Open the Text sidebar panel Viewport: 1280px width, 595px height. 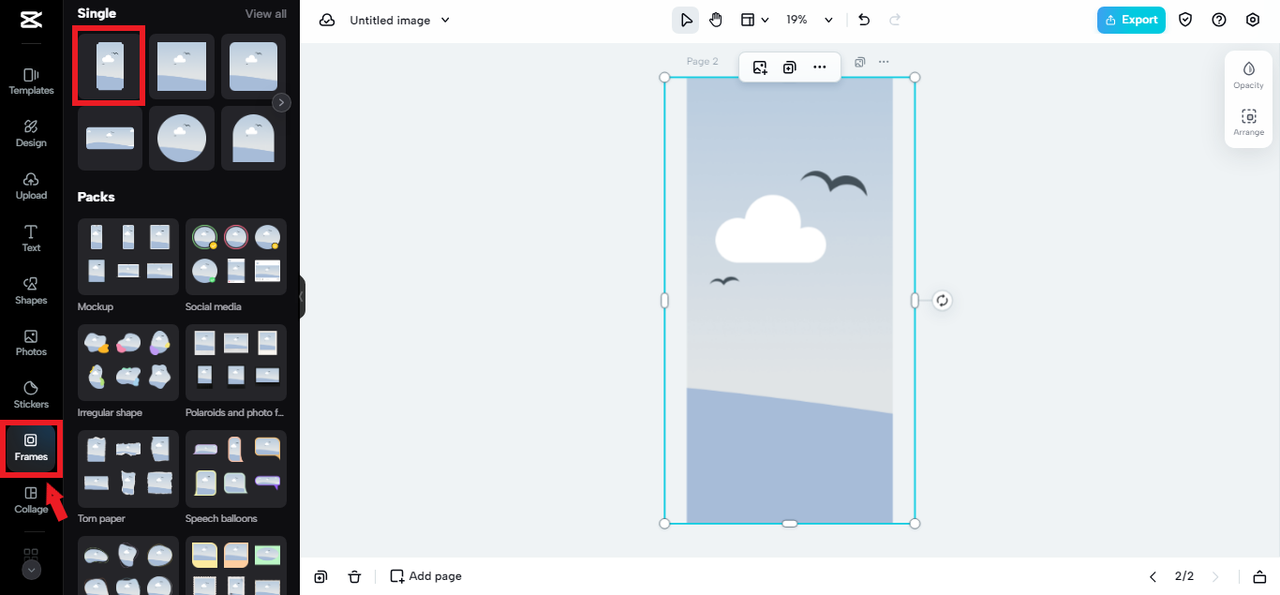point(31,238)
